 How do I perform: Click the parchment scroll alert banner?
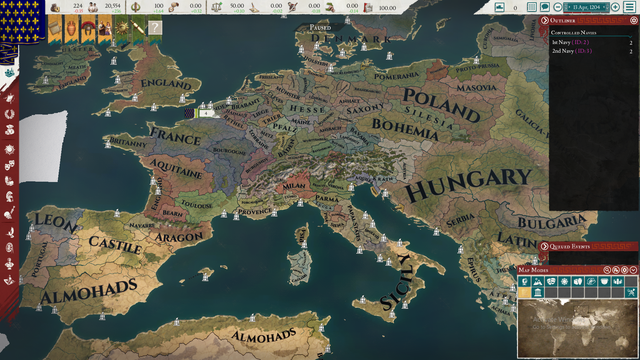tap(138, 30)
